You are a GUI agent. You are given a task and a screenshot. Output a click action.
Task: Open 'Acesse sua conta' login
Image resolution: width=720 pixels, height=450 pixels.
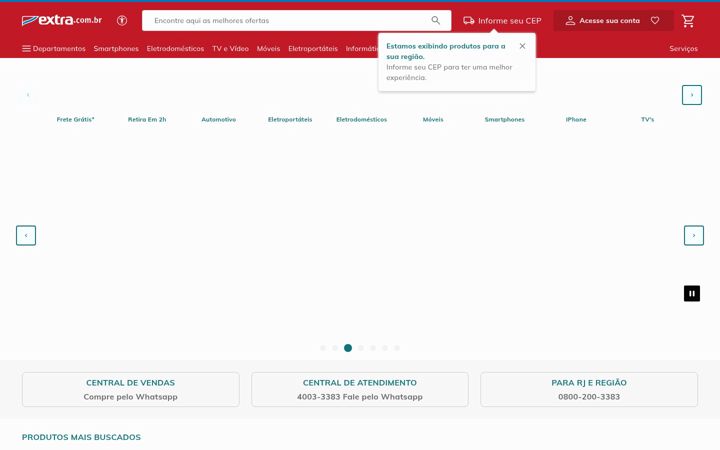(609, 21)
